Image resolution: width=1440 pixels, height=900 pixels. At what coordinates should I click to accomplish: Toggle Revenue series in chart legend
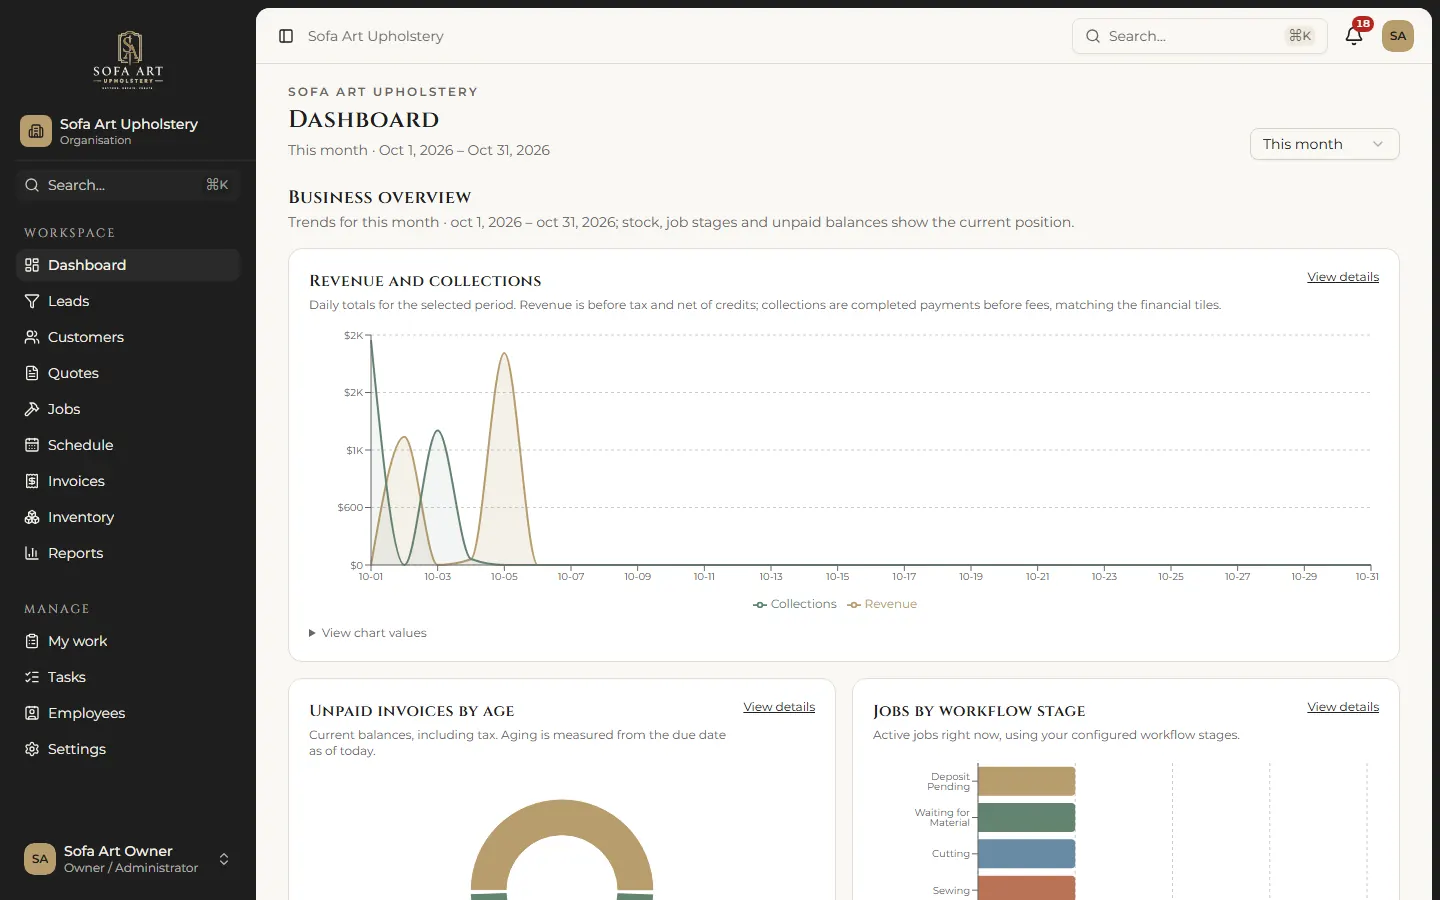pyautogui.click(x=882, y=604)
